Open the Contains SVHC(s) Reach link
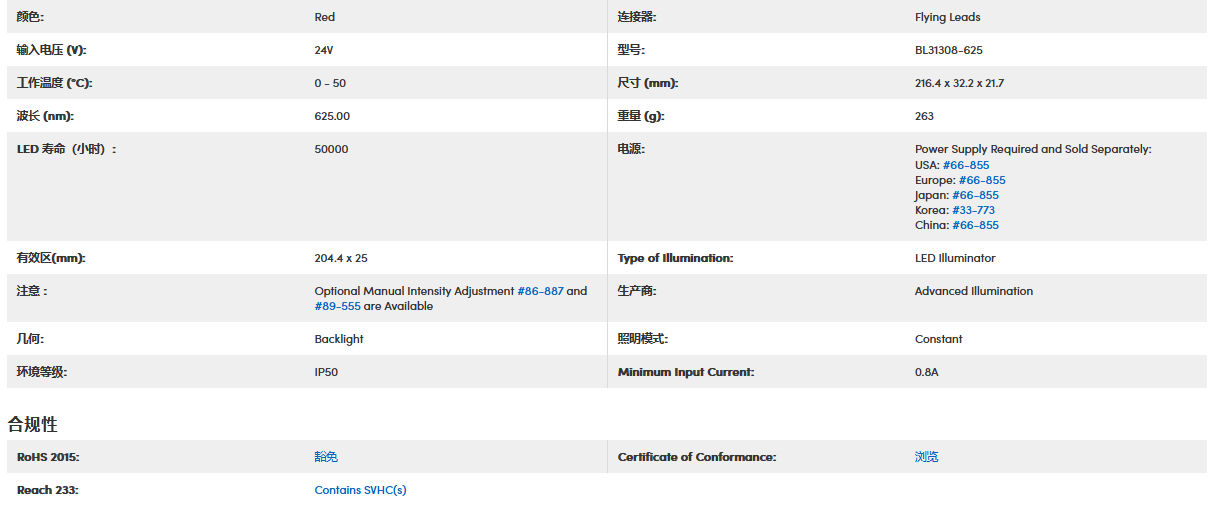 click(360, 490)
